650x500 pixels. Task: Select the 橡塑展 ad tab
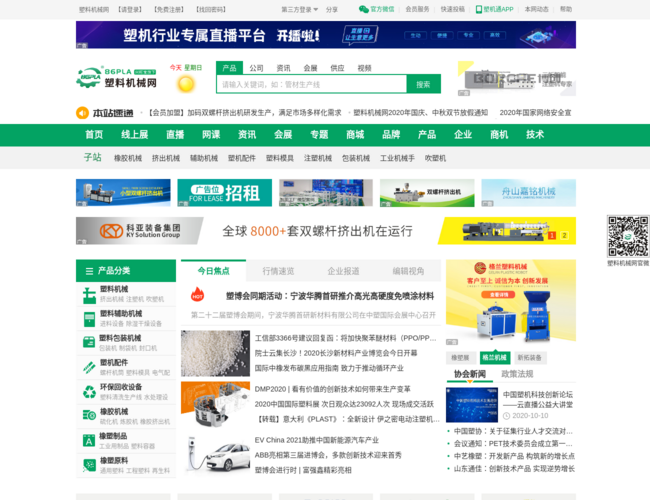click(x=460, y=357)
